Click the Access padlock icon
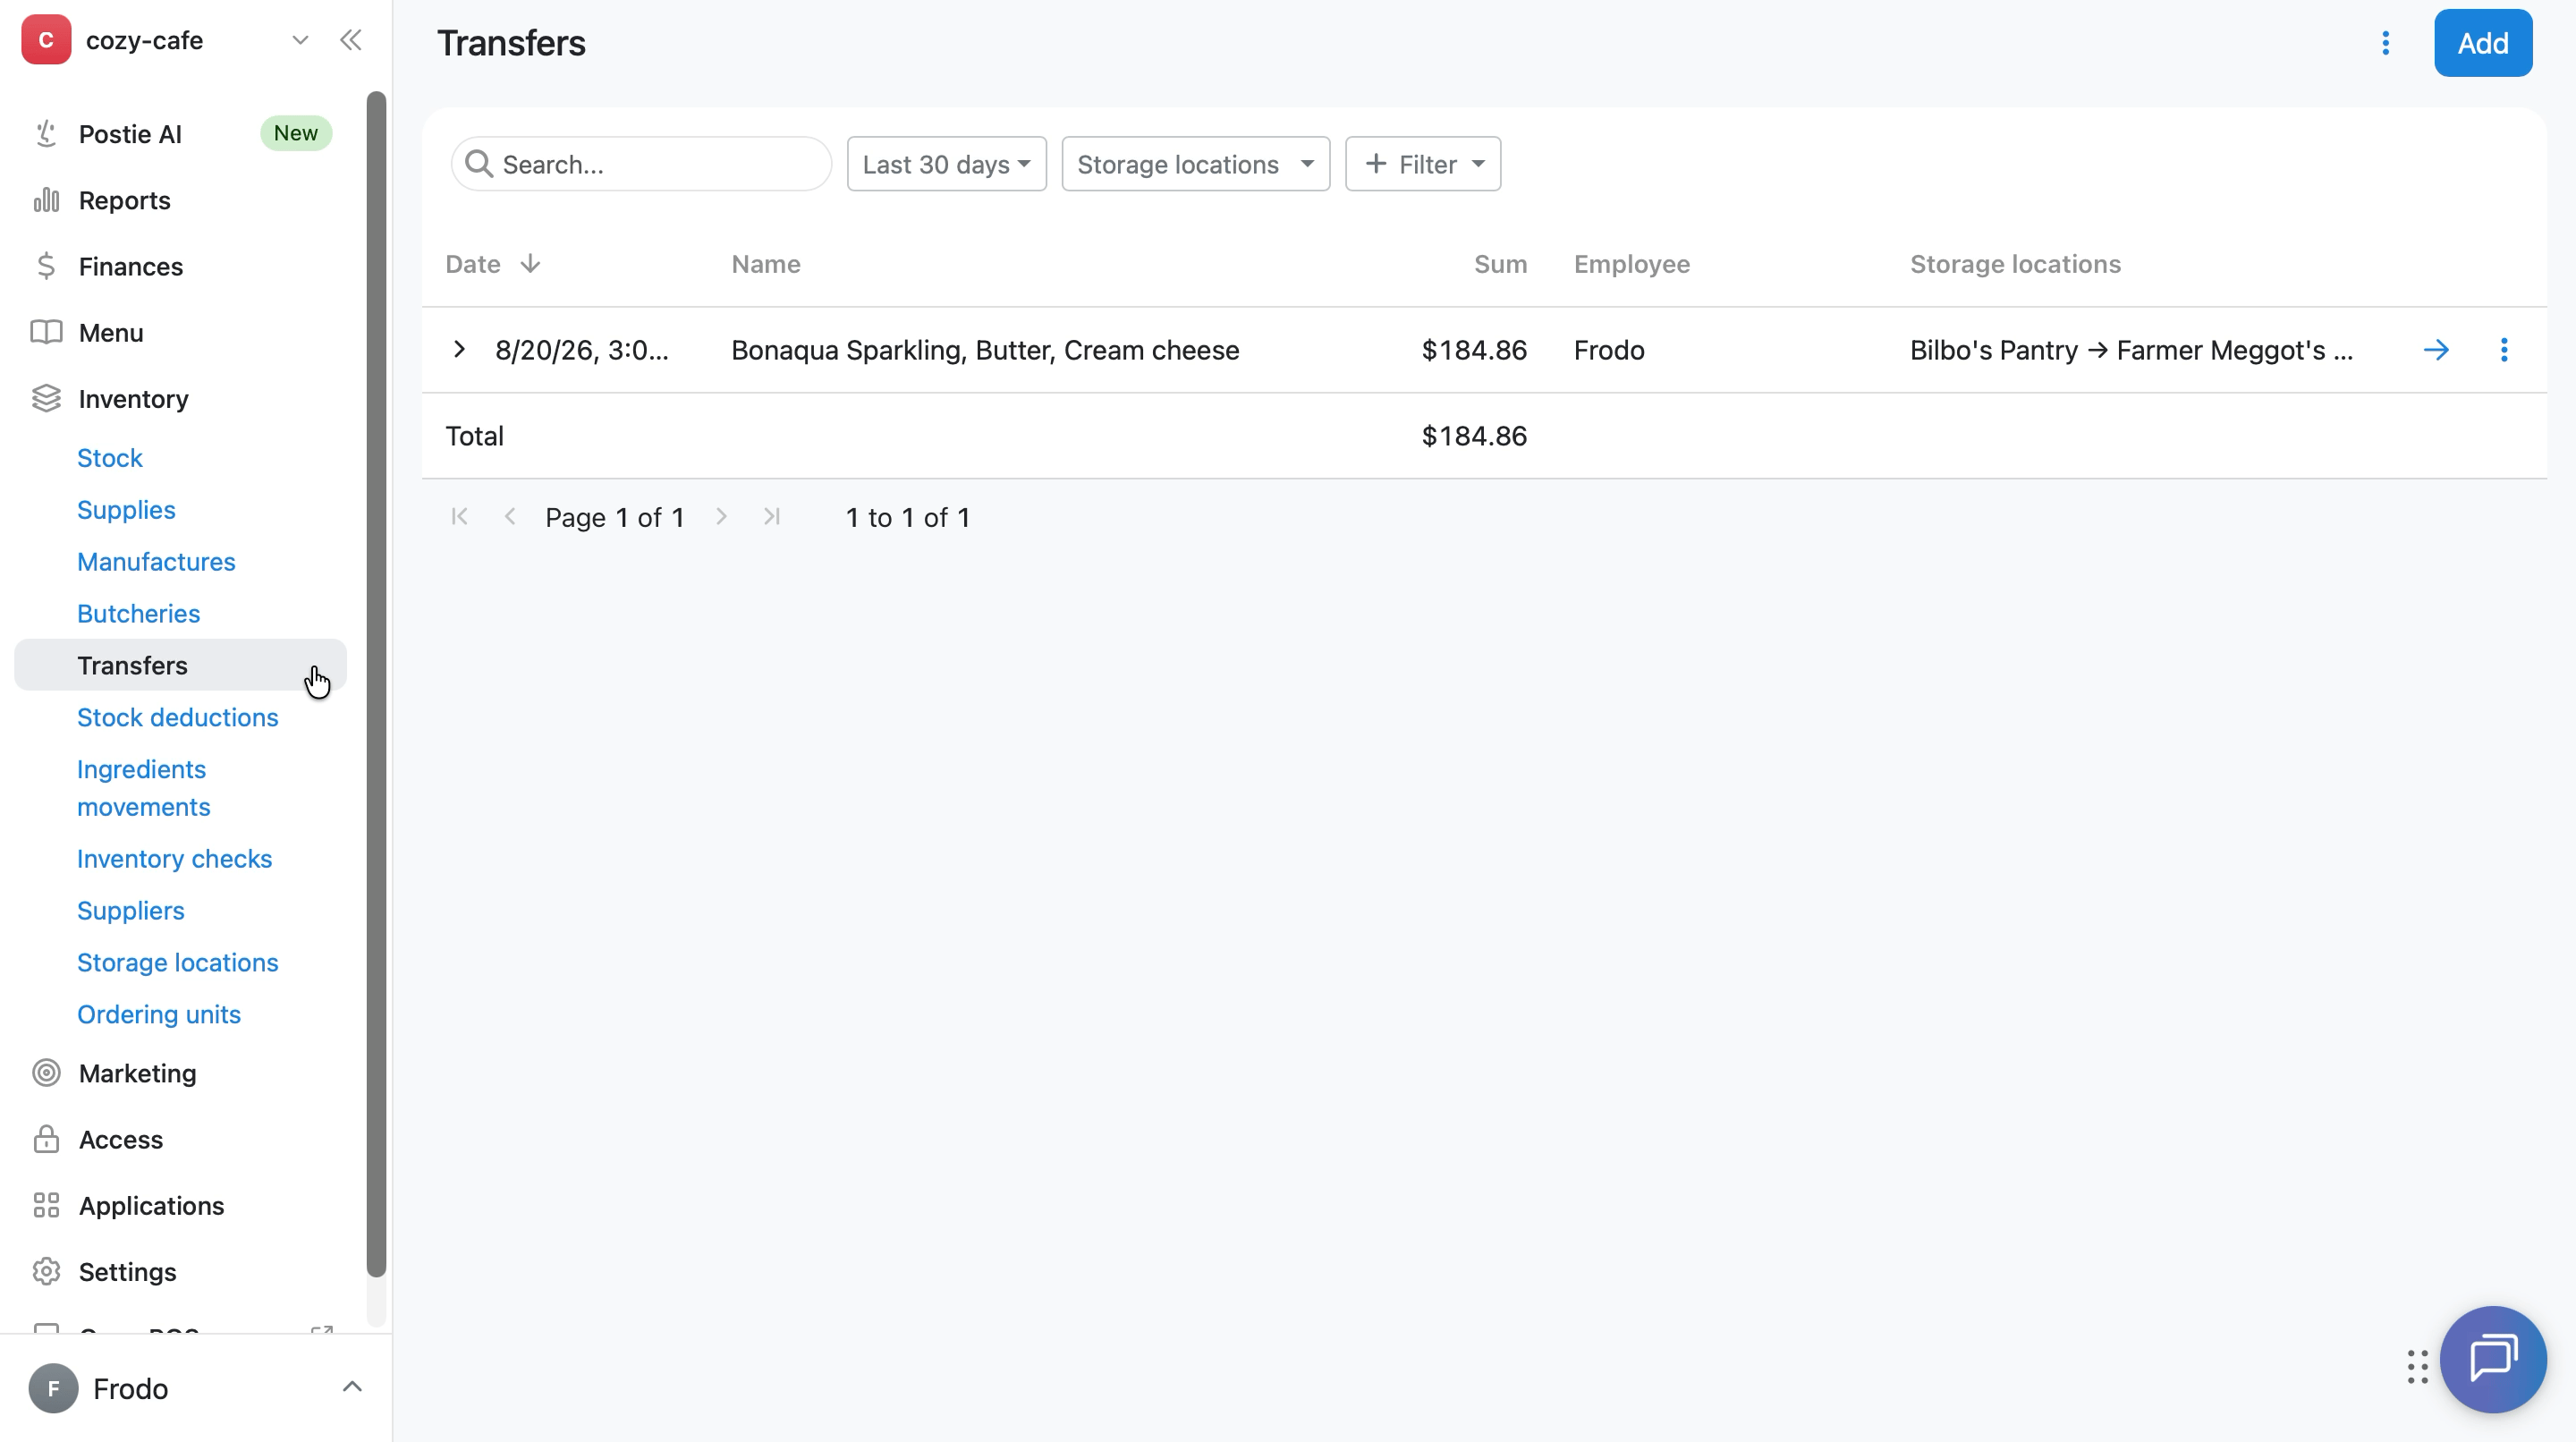 (46, 1139)
